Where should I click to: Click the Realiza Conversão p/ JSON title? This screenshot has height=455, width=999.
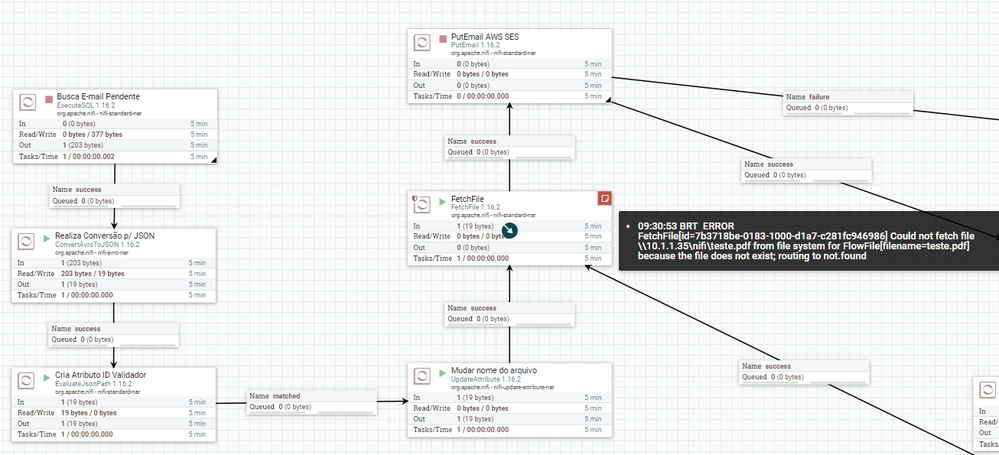[x=105, y=236]
